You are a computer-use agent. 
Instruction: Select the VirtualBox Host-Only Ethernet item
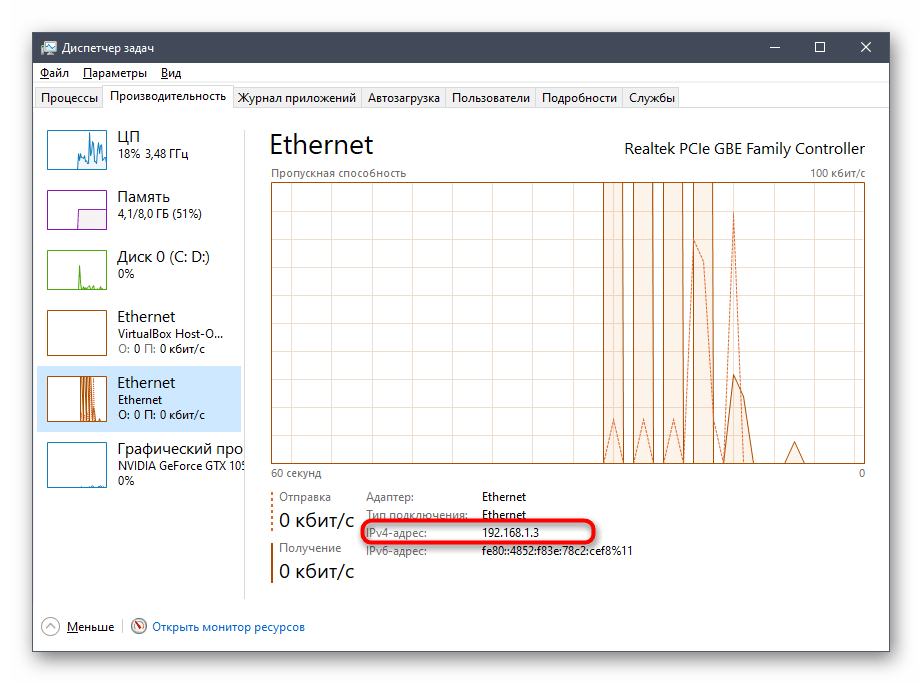click(x=140, y=332)
